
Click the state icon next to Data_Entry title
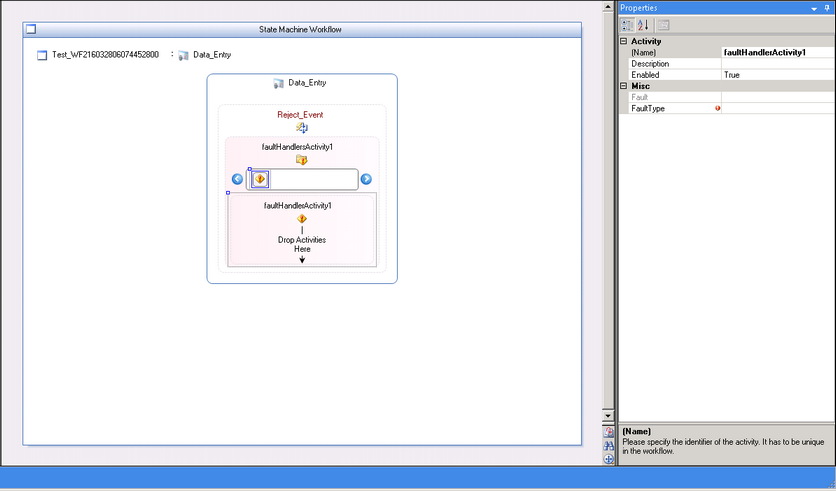(278, 83)
